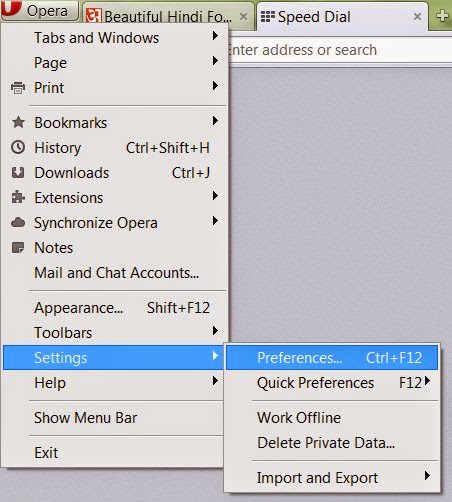The height and width of the screenshot is (502, 452).
Task: Click the arrow next to Import and Export
Action: (427, 476)
